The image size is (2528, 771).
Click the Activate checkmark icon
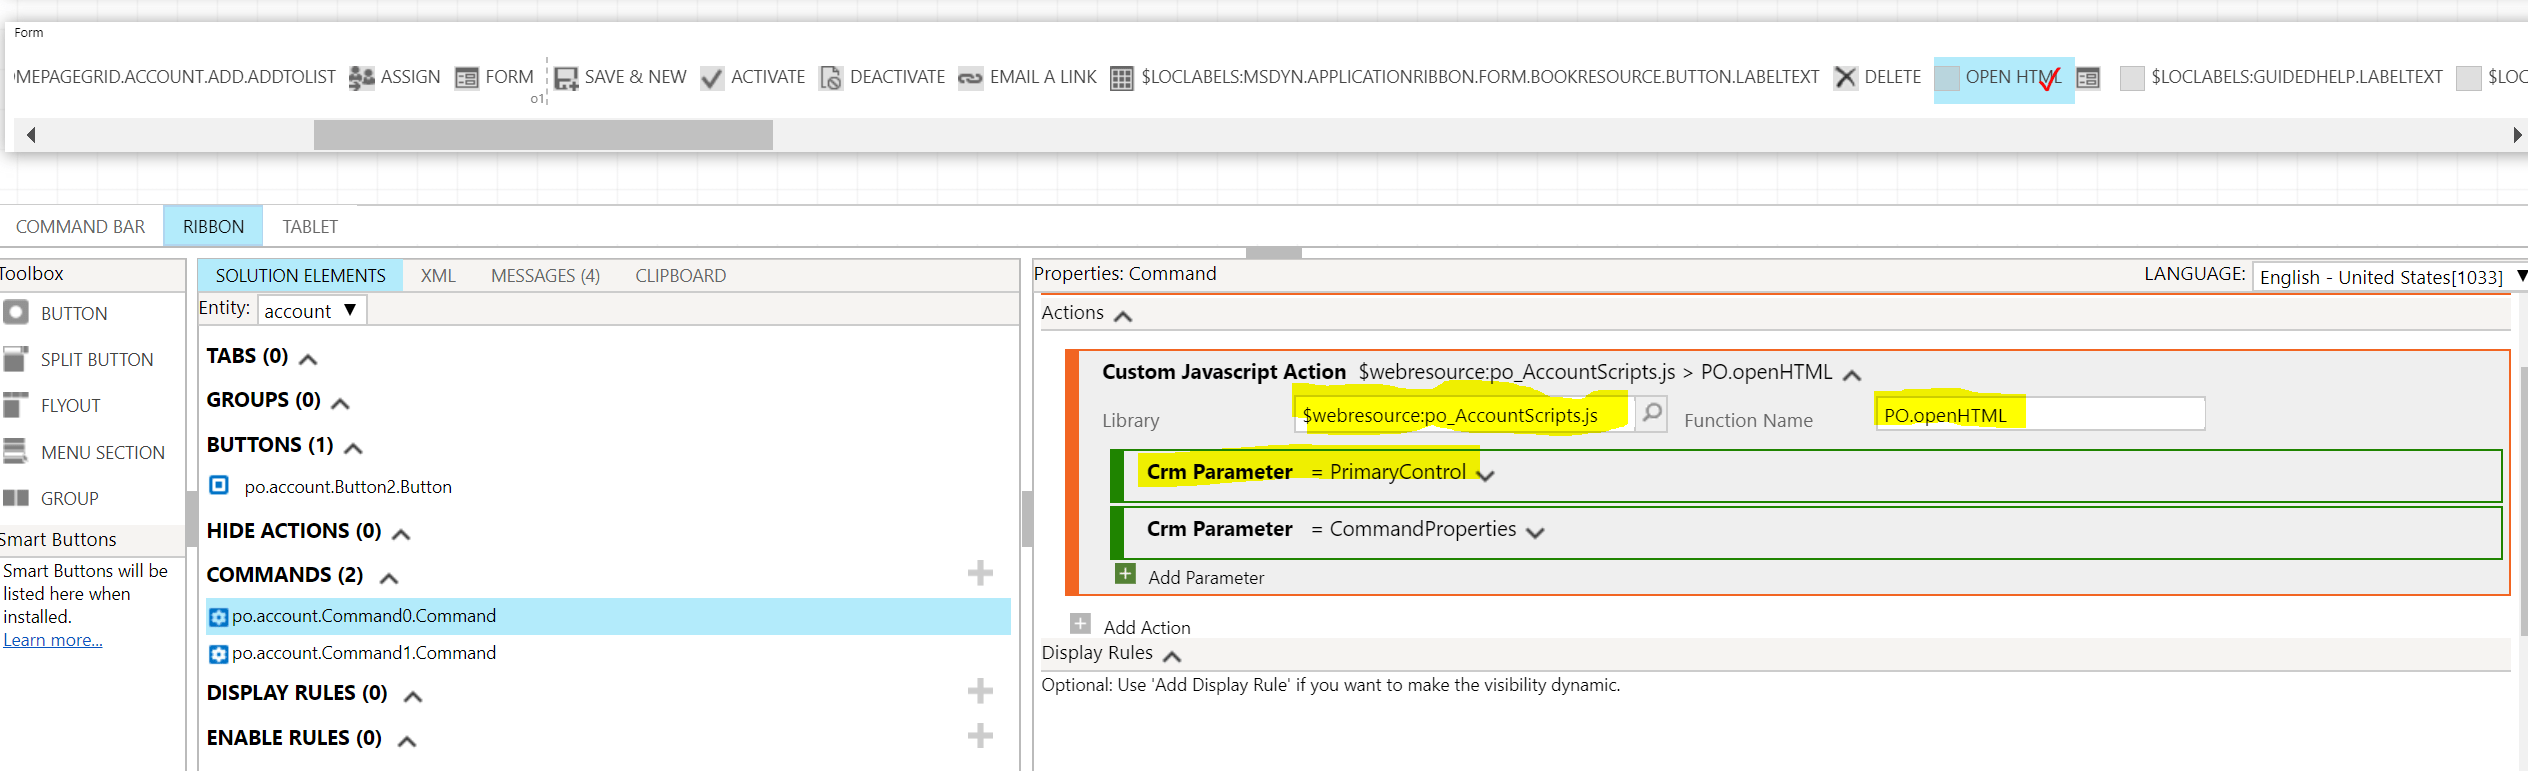711,78
